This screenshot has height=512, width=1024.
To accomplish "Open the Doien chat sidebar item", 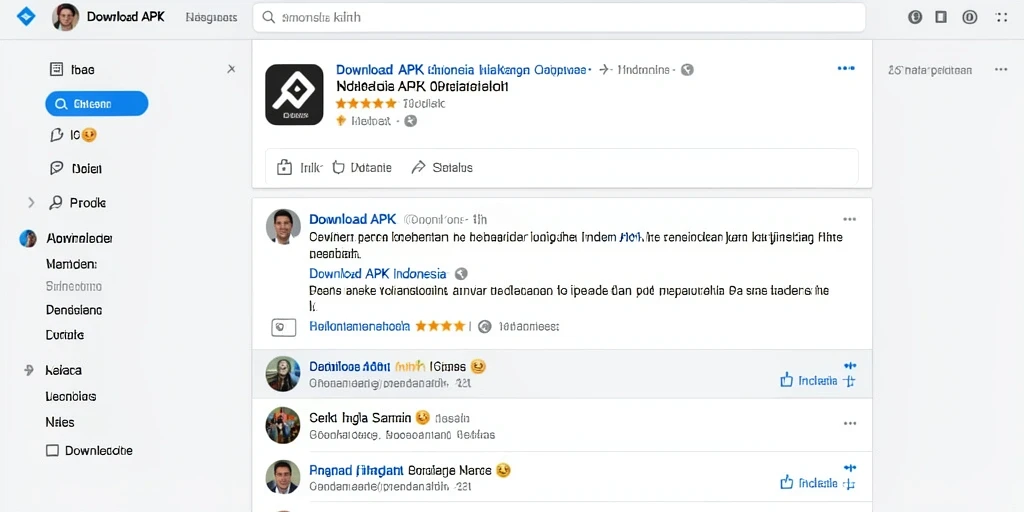I will click(x=76, y=168).
